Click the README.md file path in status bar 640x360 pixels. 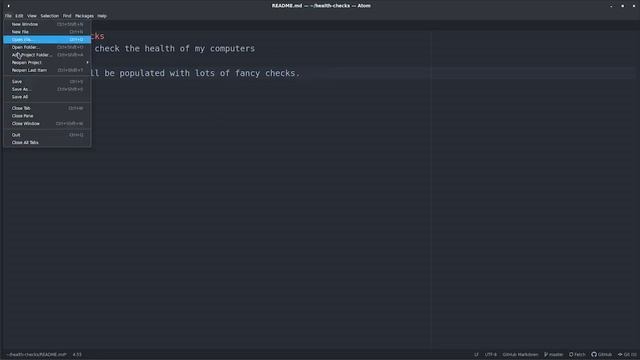36,355
